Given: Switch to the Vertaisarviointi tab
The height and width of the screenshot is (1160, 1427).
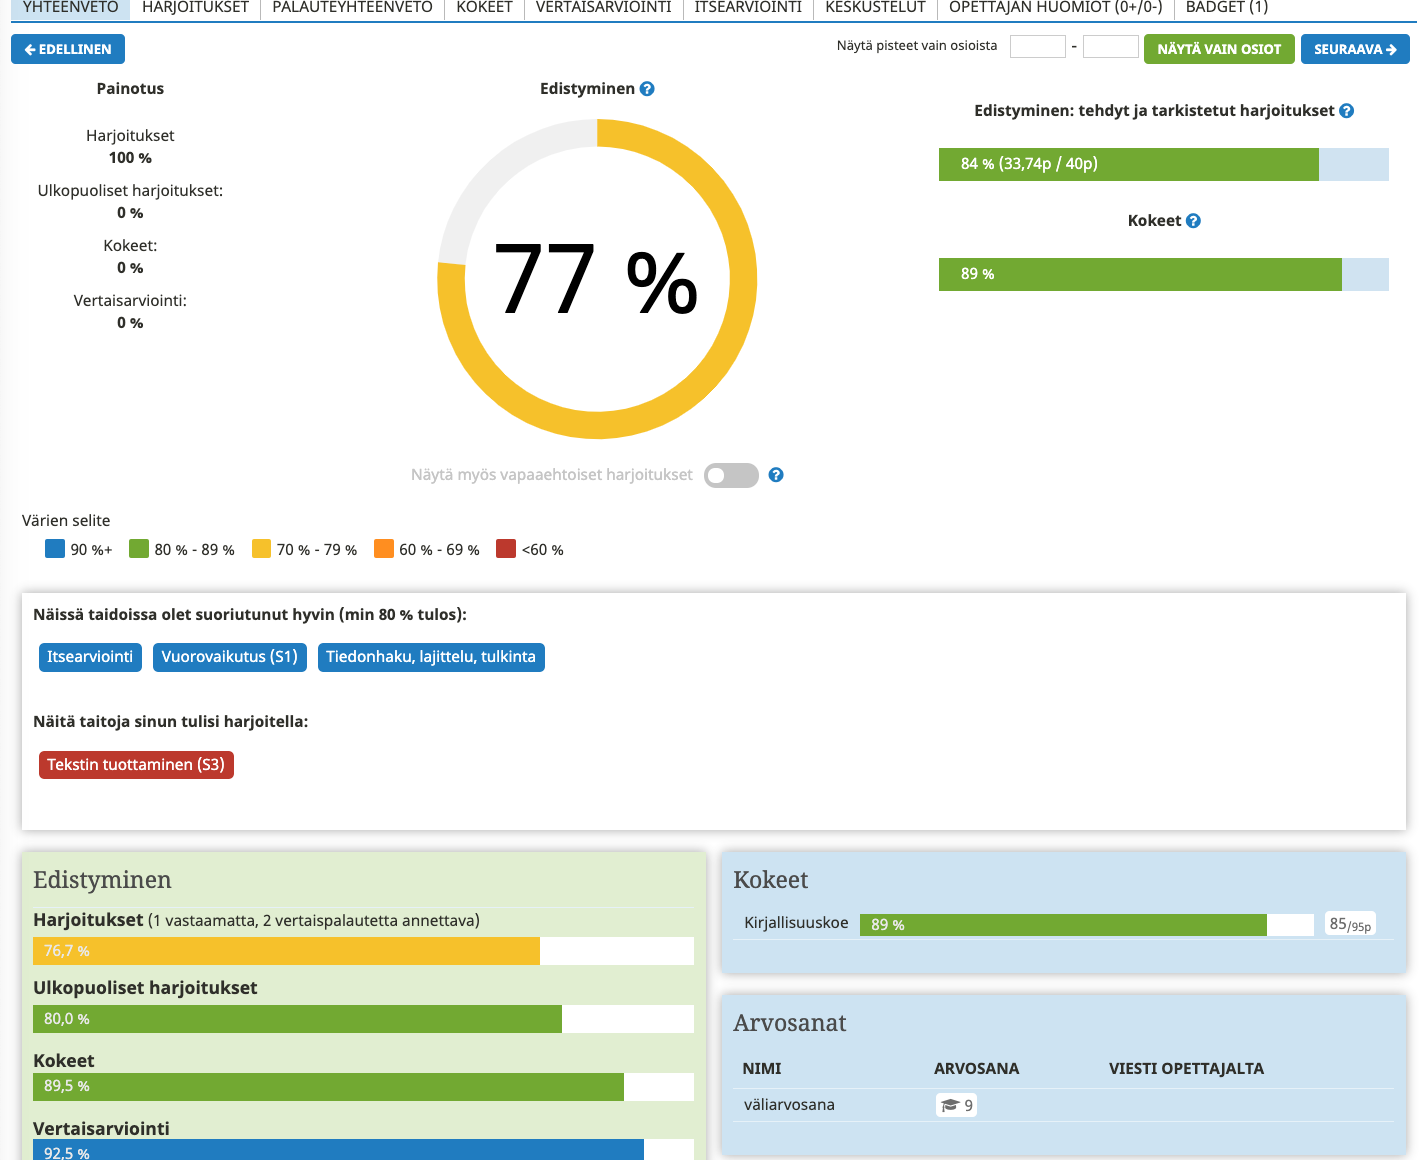Looking at the screenshot, I should [x=603, y=8].
